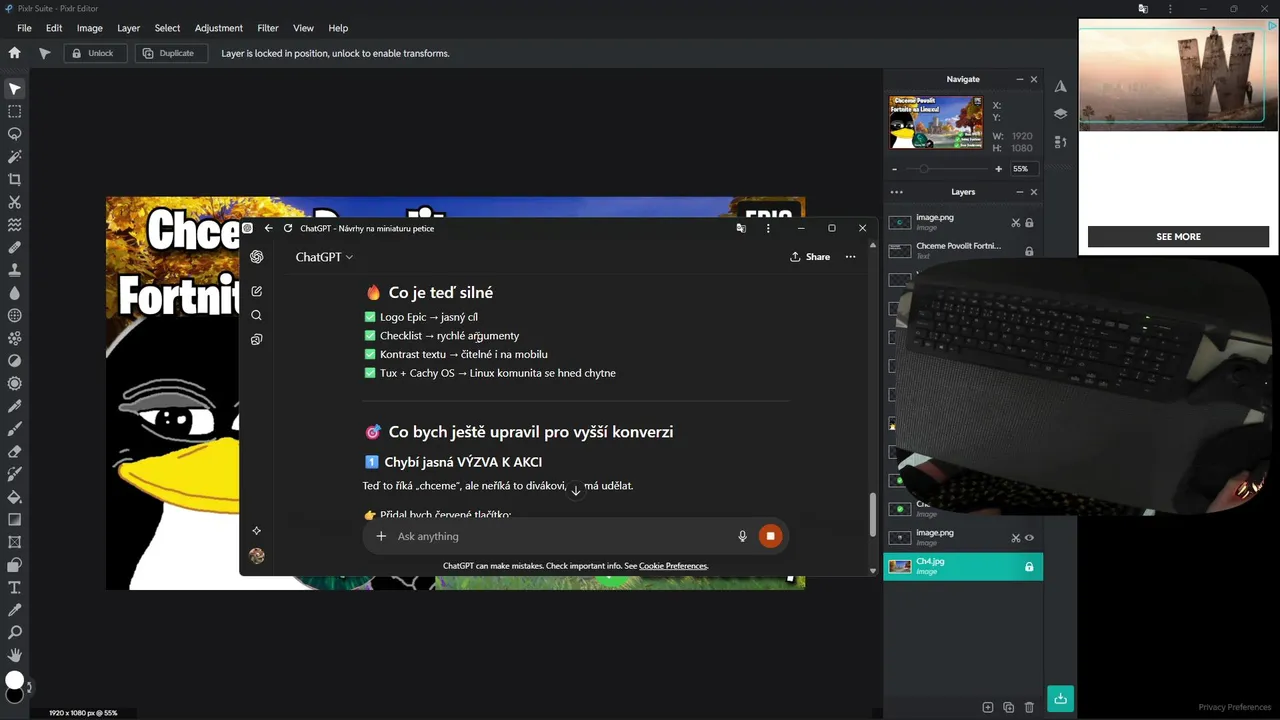Click Share in ChatGPT
Viewport: 1280px width, 720px height.
click(810, 257)
